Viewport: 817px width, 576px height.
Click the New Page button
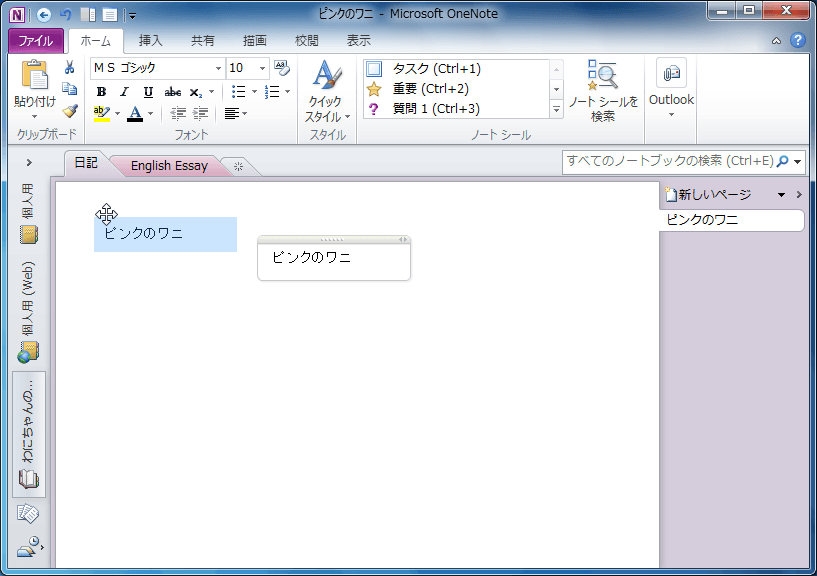pyautogui.click(x=709, y=195)
